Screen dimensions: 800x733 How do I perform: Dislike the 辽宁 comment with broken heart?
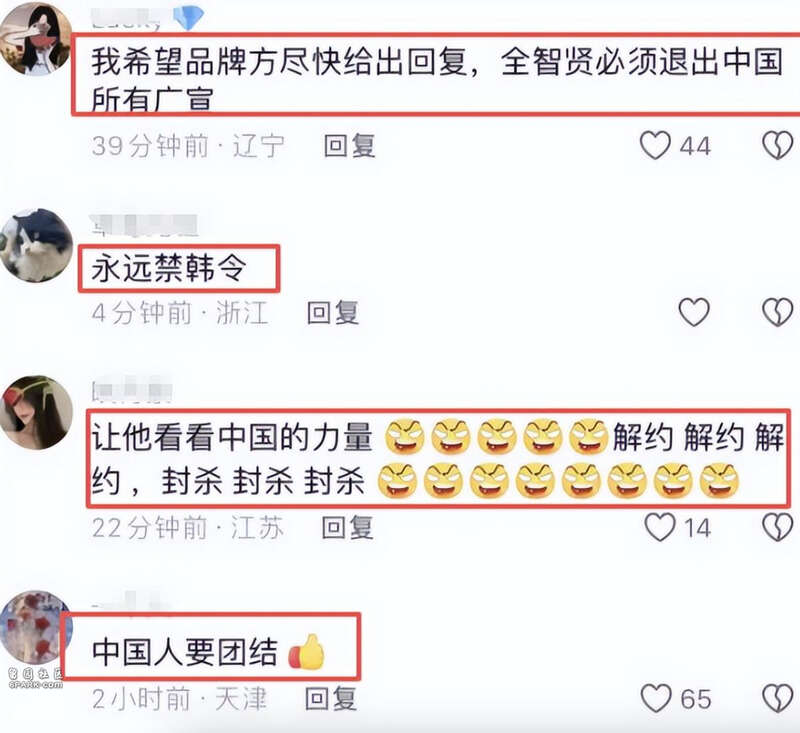pos(778,145)
